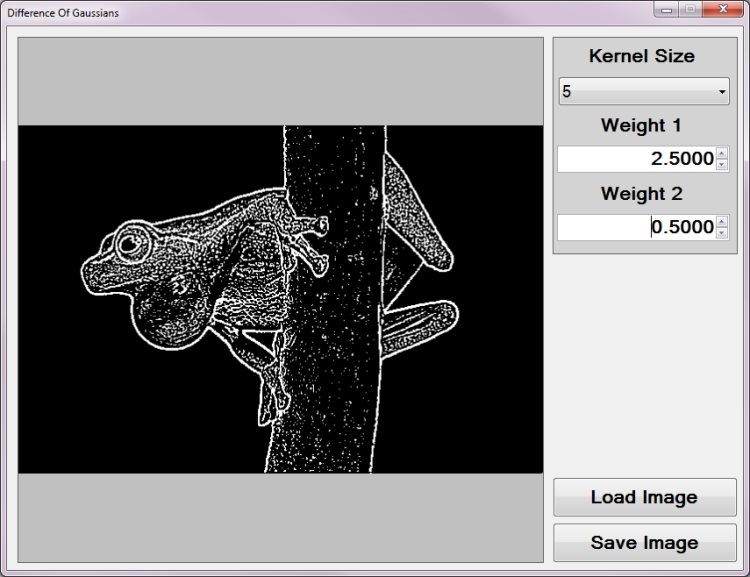
Task: Open the Kernel Size dropdown
Action: pos(644,92)
